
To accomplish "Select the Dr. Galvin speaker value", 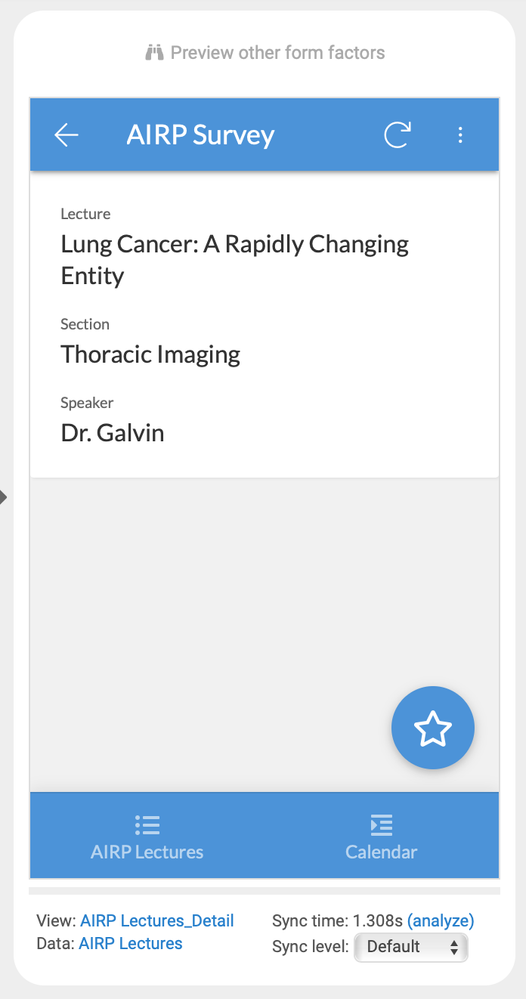I will coord(113,433).
